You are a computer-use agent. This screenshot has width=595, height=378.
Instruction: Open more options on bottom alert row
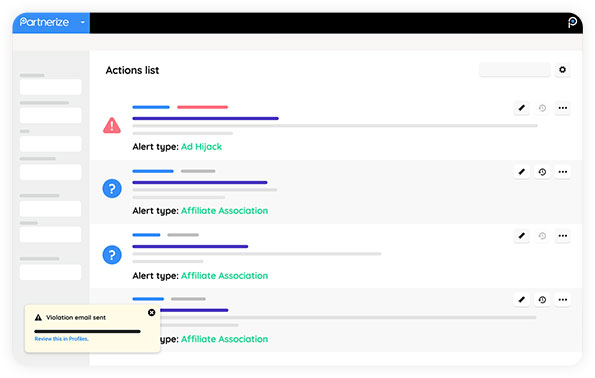563,300
